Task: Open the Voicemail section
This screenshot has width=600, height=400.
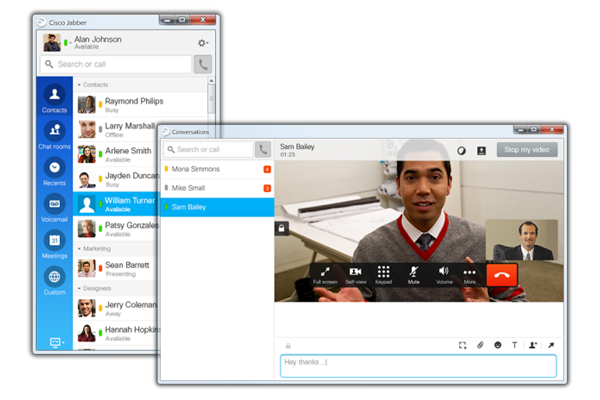Action: click(55, 207)
